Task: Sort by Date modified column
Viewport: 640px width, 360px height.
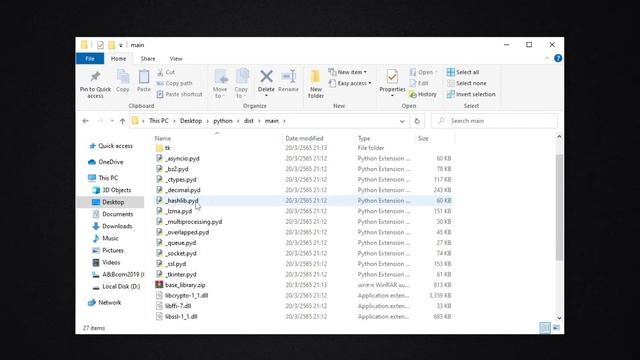Action: click(x=304, y=138)
